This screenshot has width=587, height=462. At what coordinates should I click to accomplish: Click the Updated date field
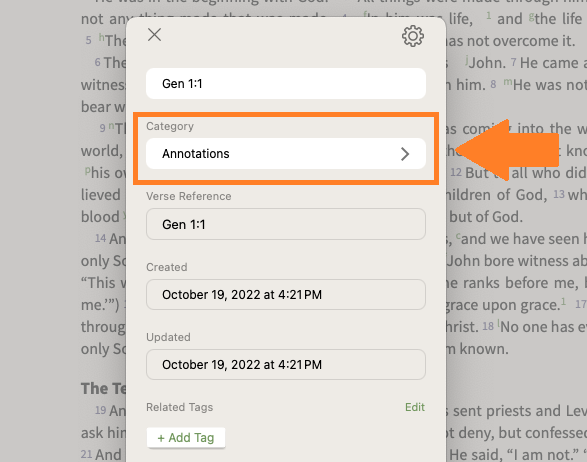pyautogui.click(x=286, y=365)
